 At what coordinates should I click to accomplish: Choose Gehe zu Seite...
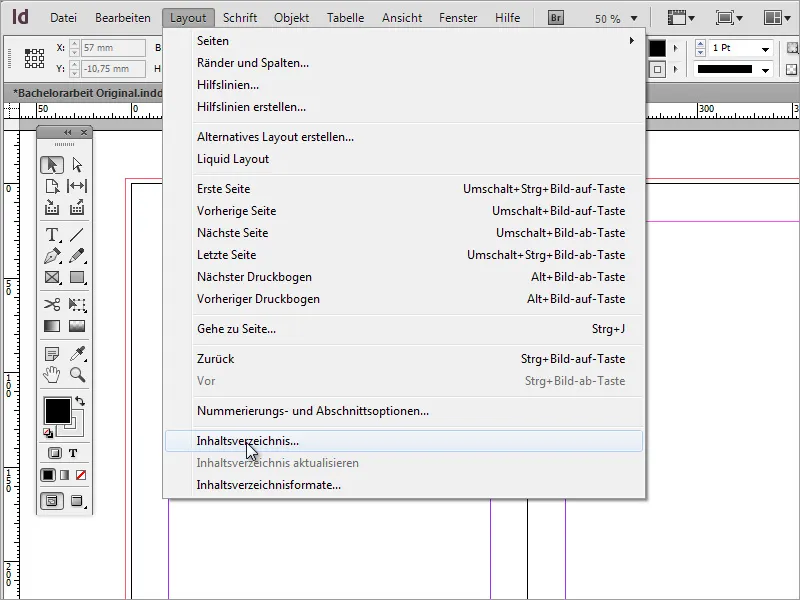404,329
